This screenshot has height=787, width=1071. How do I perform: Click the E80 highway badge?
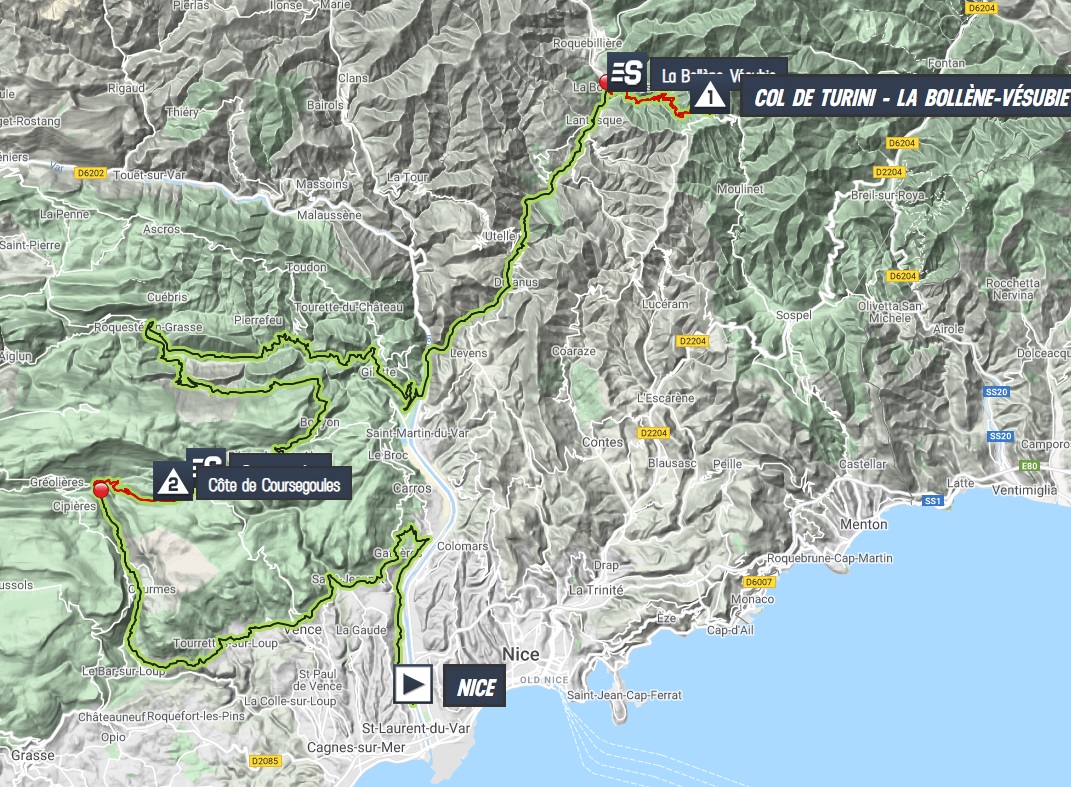coord(1029,466)
